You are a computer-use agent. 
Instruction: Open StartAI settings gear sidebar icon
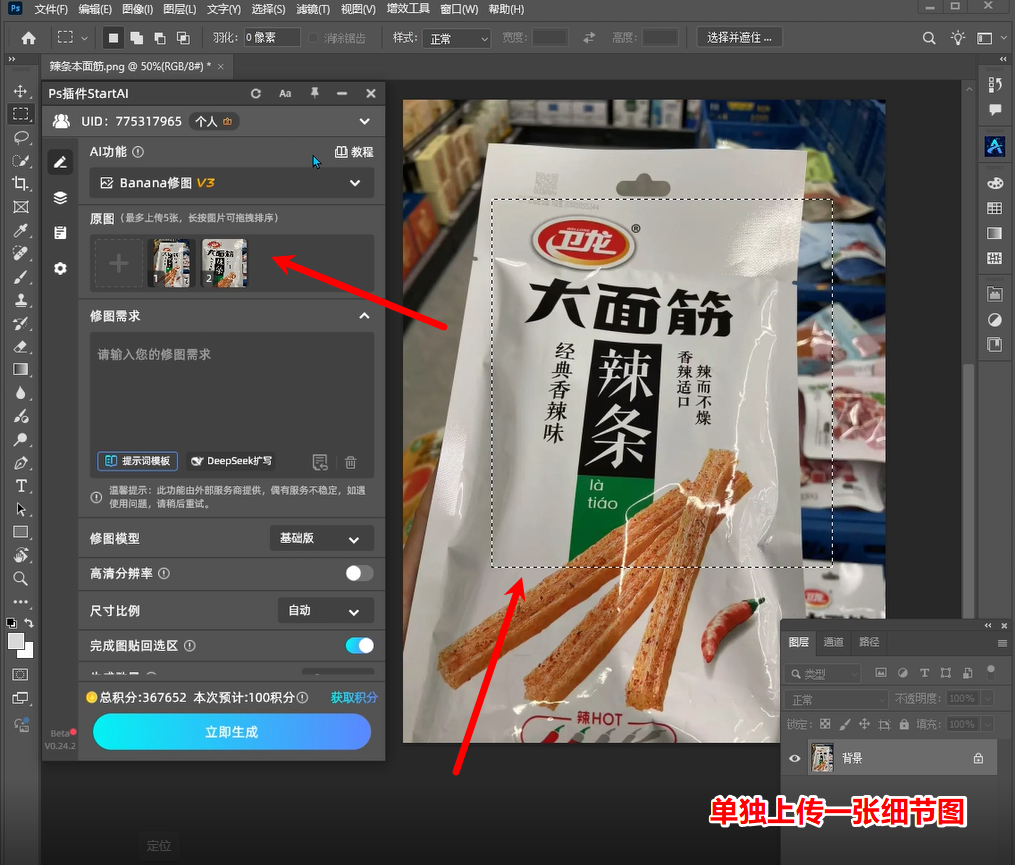coord(60,268)
